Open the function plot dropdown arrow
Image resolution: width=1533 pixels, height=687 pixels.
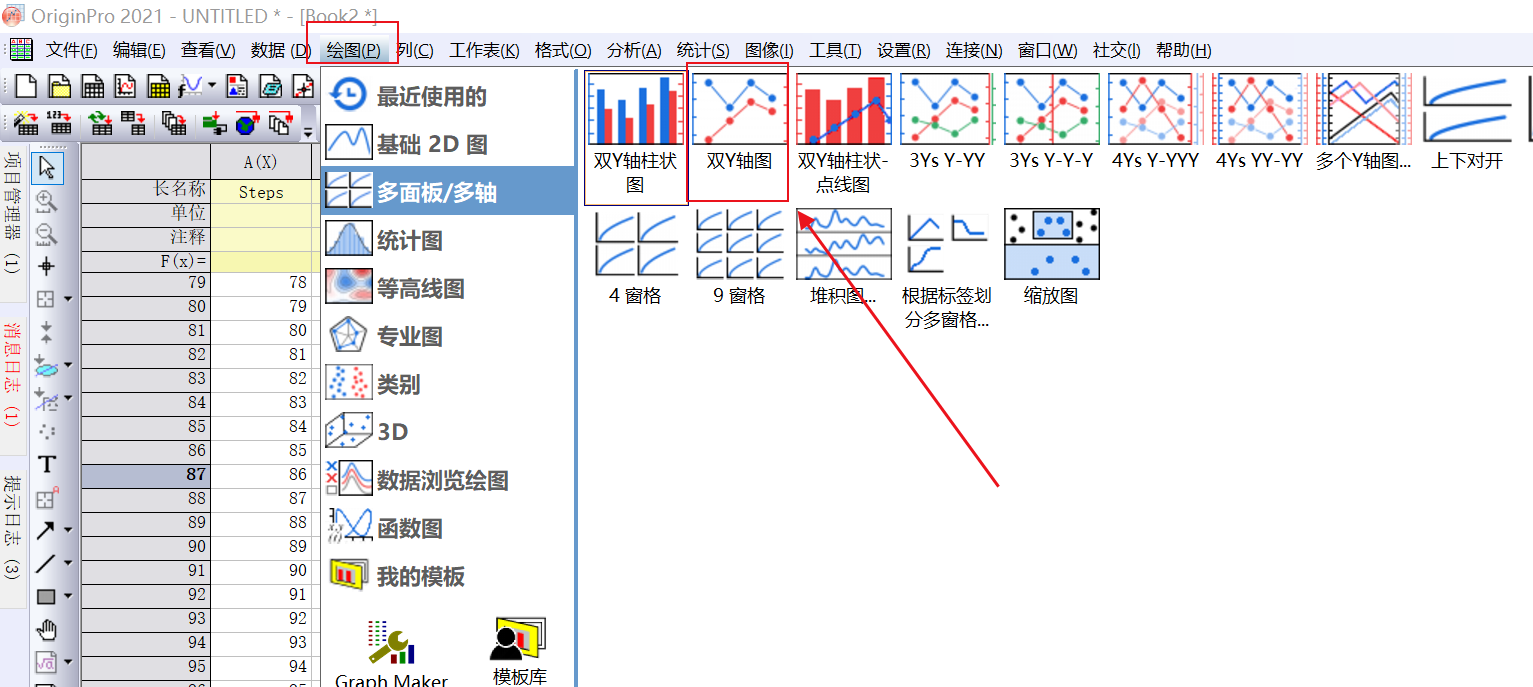pos(211,86)
